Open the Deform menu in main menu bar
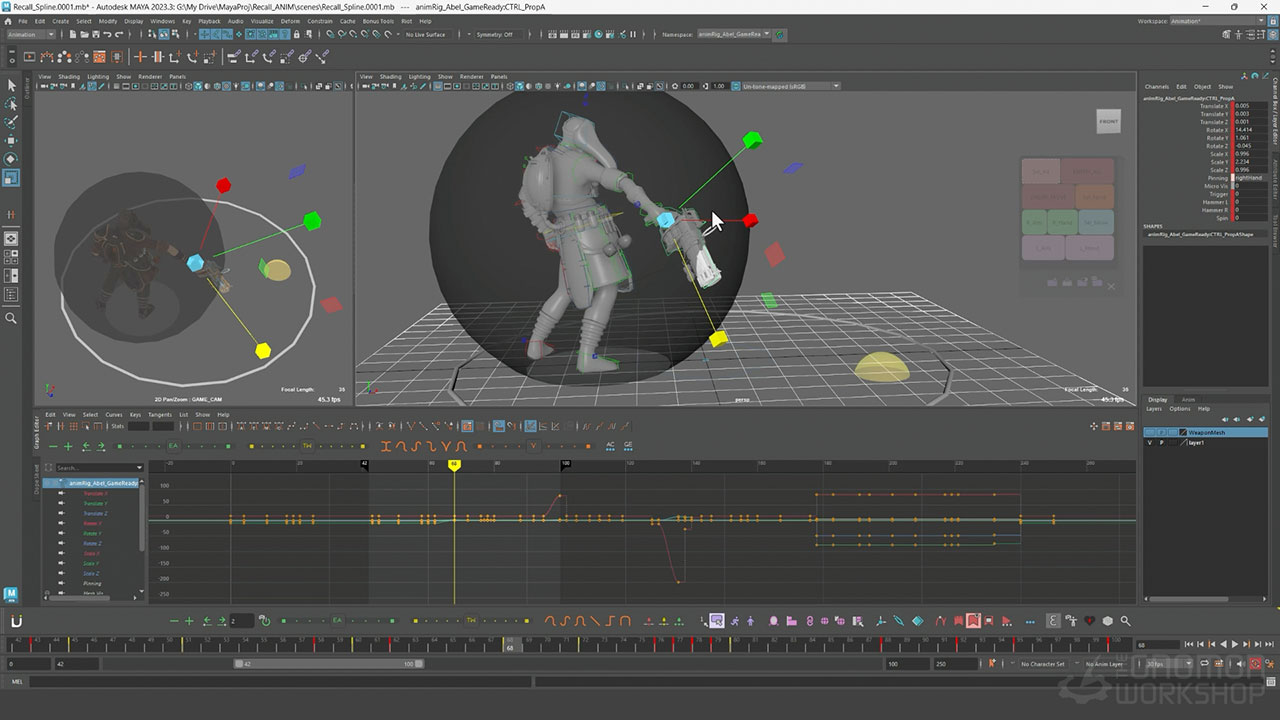 289,20
